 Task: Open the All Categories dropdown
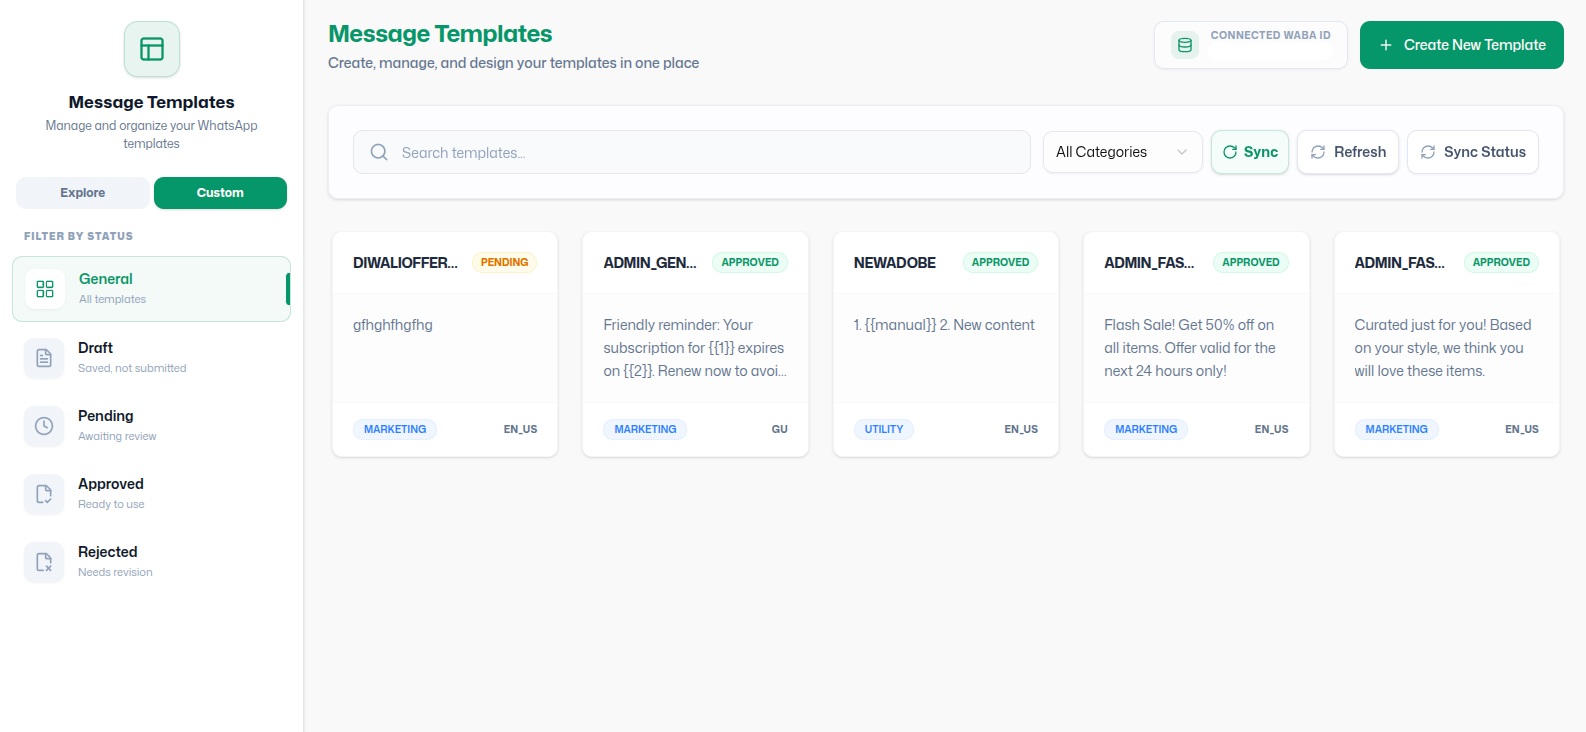(x=1122, y=152)
